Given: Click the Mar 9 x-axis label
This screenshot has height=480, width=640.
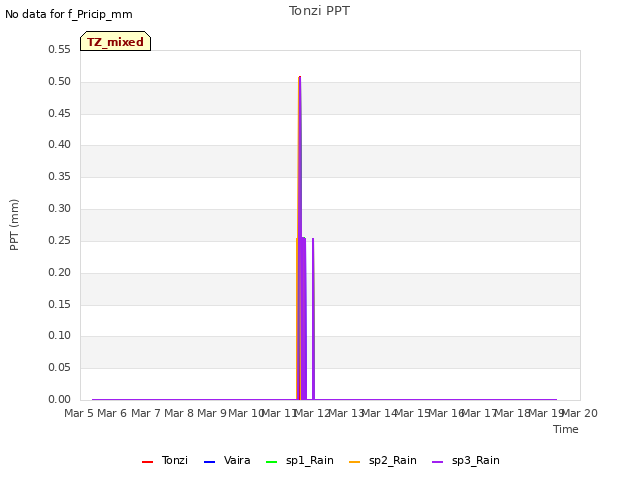Looking at the screenshot, I should 212,413.
